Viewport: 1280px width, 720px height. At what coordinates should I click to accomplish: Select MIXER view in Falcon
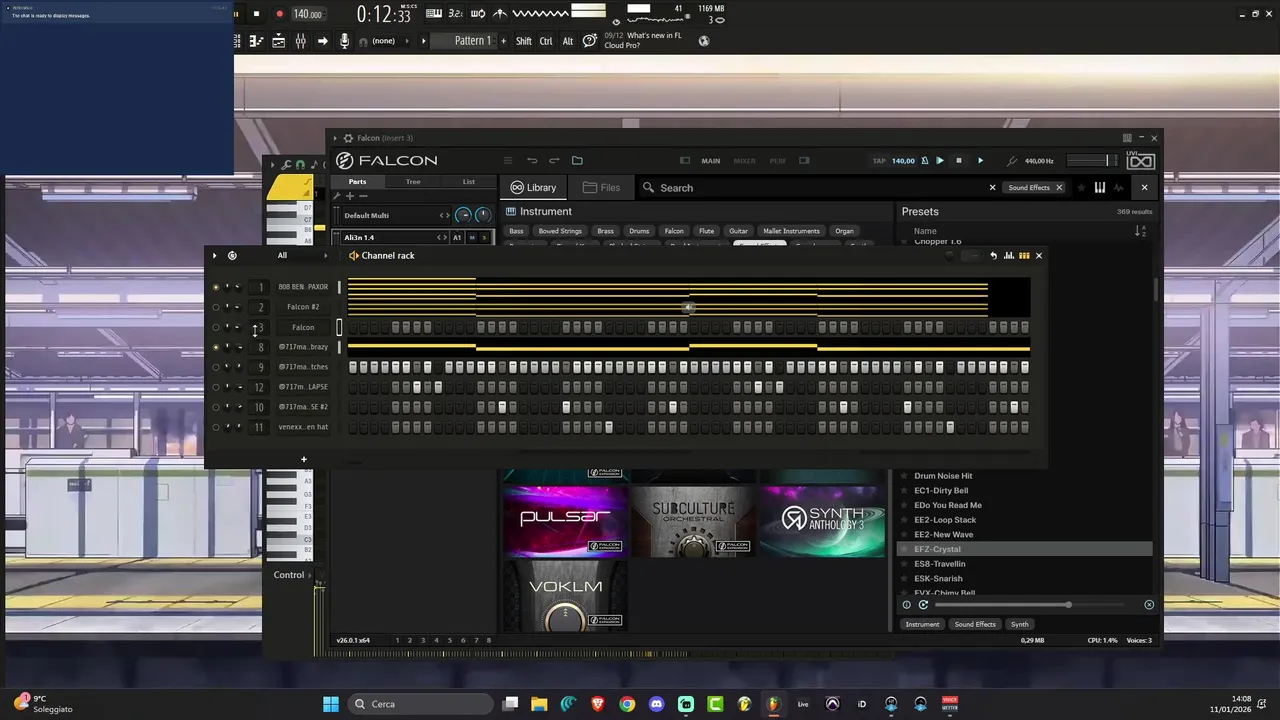(x=745, y=160)
